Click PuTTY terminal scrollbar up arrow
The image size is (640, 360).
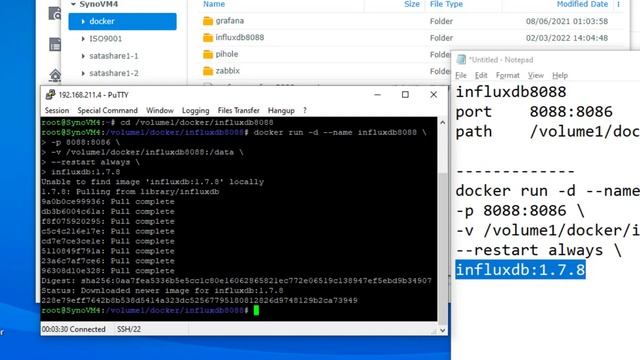pyautogui.click(x=442, y=122)
